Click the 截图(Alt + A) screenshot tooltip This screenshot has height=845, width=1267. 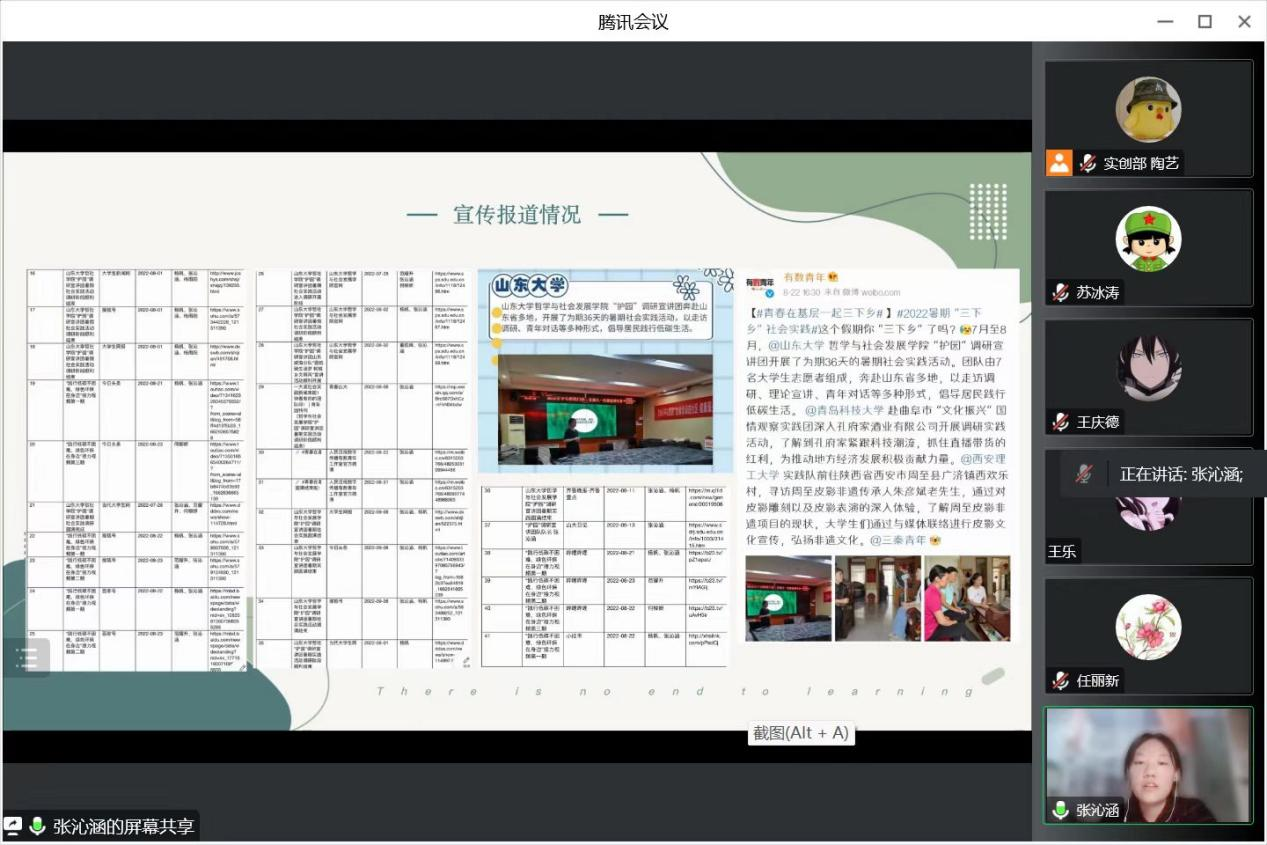(x=801, y=733)
